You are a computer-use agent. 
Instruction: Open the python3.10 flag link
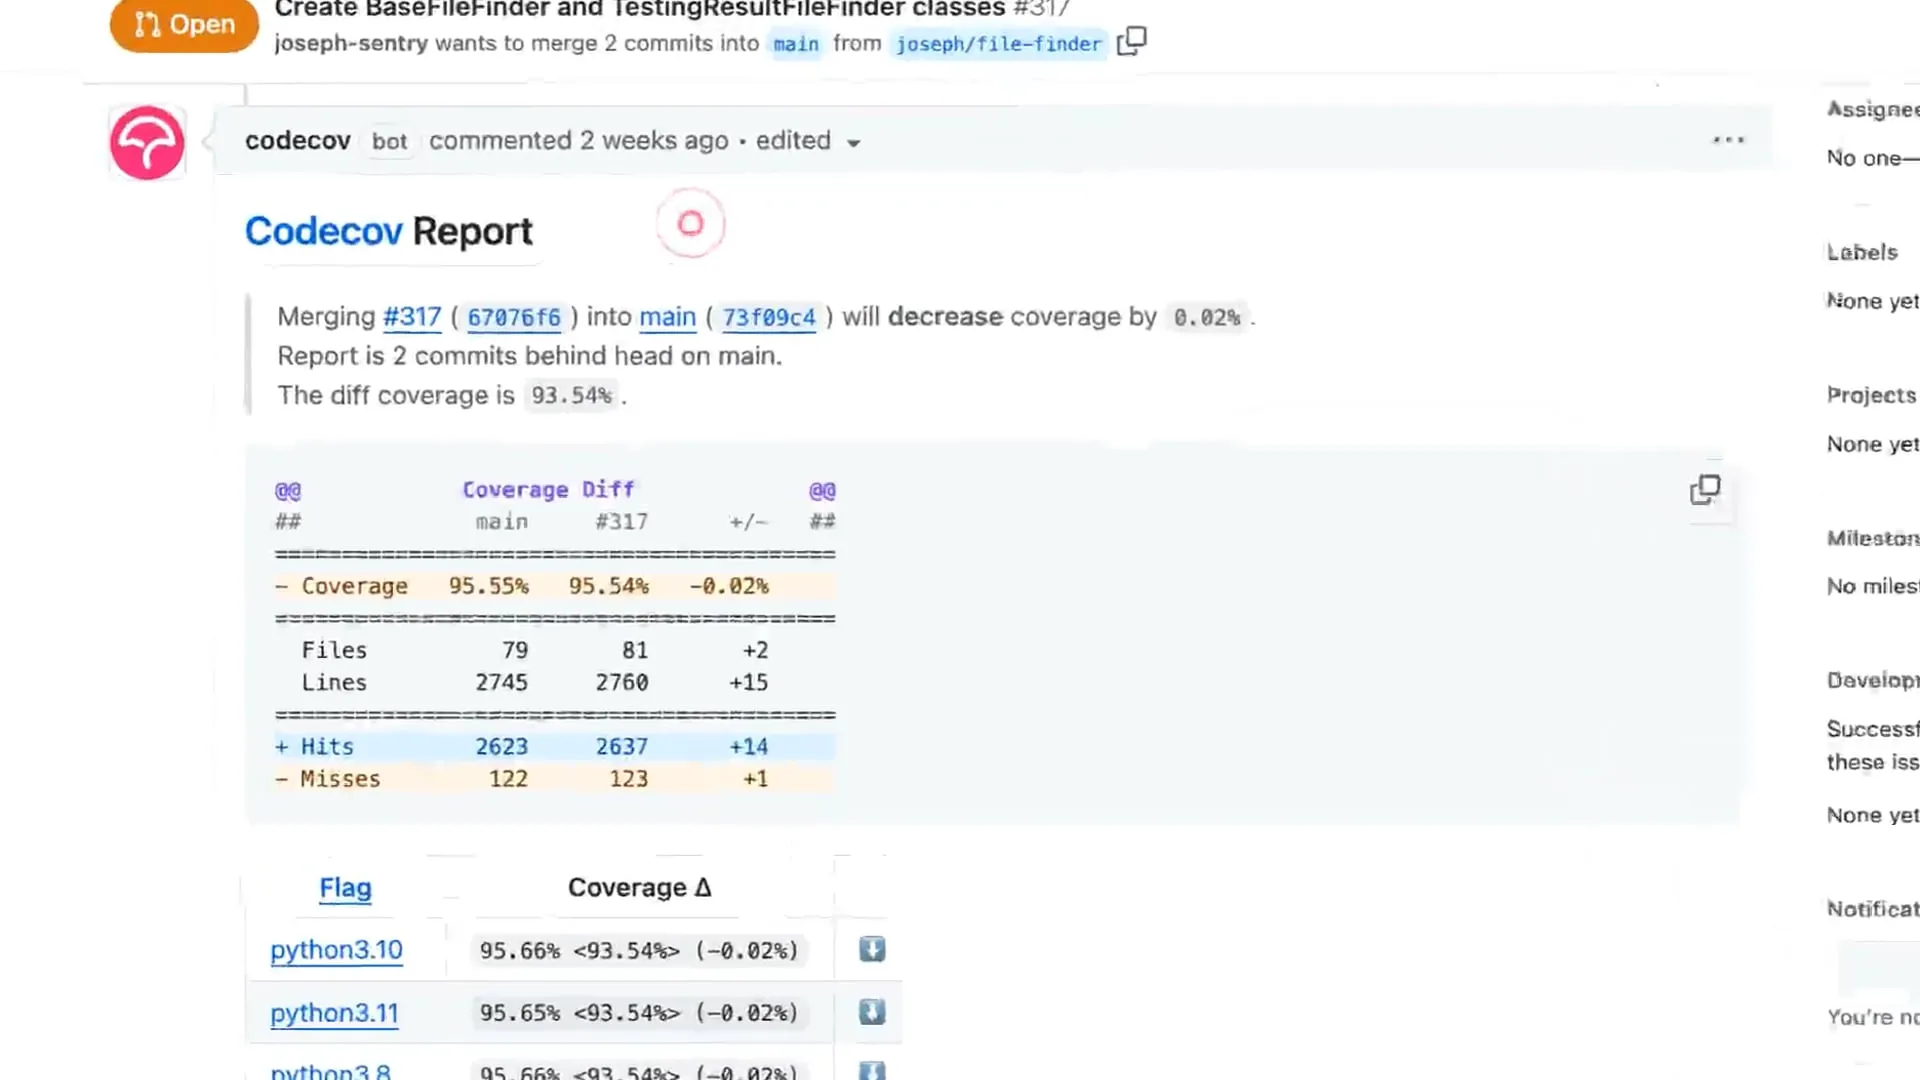point(336,950)
